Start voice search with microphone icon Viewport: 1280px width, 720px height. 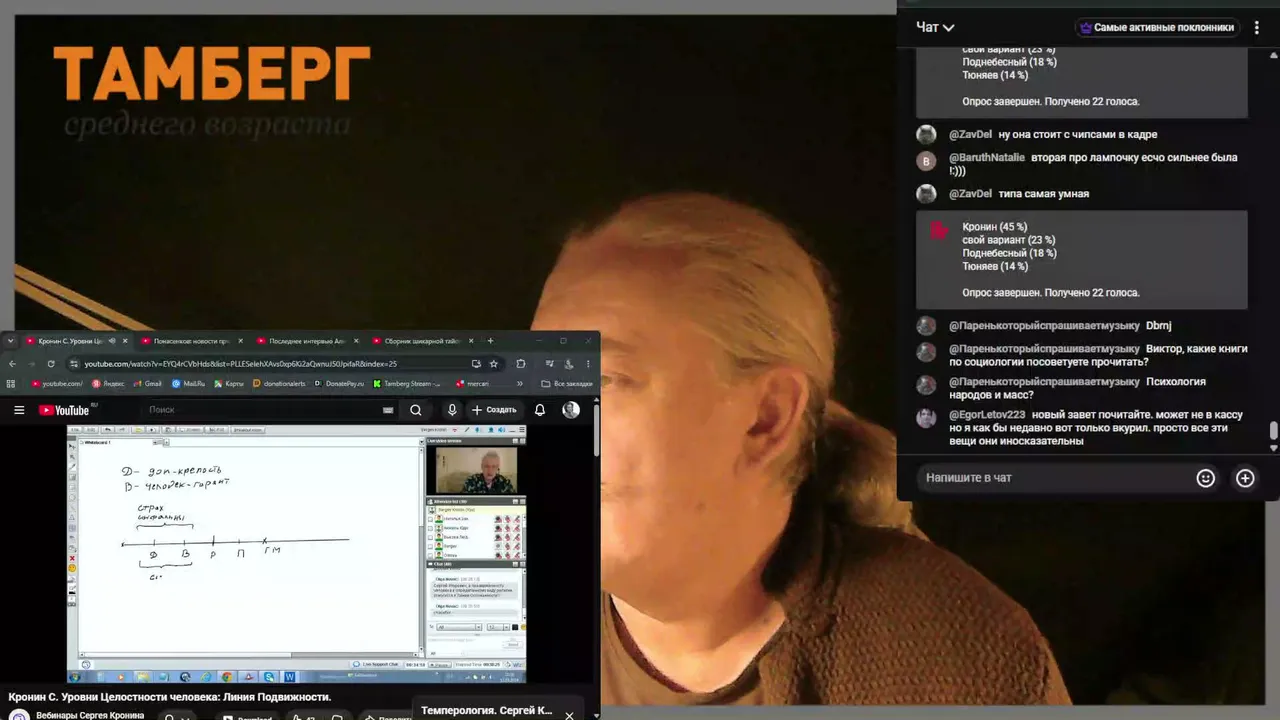point(452,410)
